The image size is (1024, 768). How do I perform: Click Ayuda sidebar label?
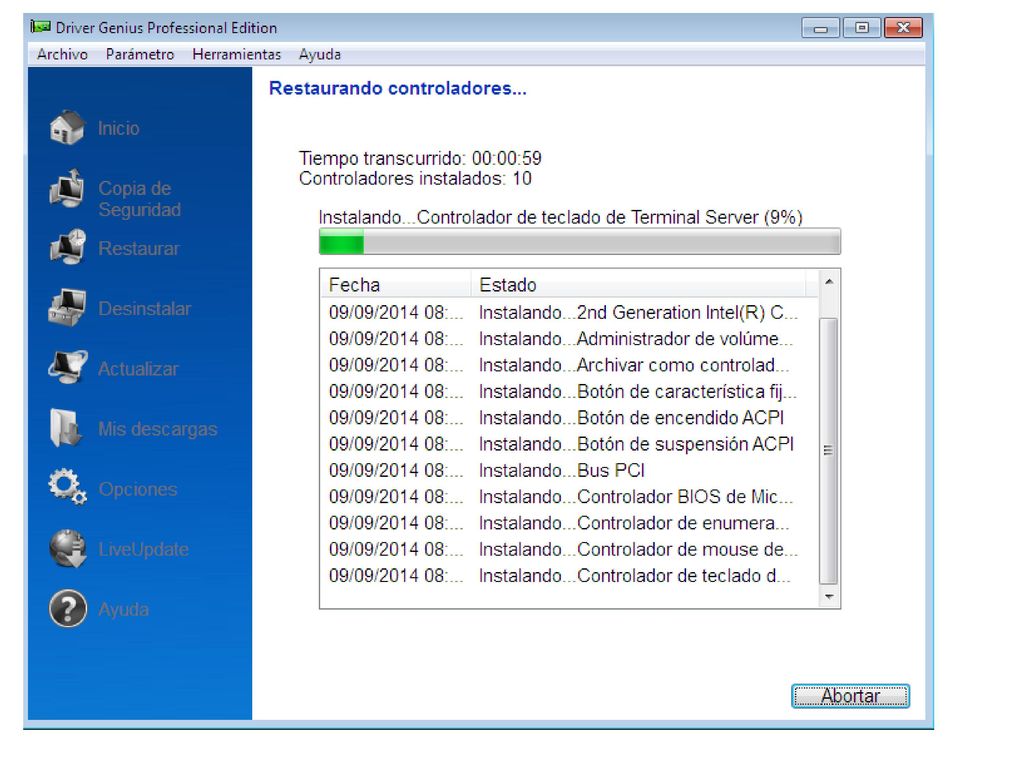point(123,610)
